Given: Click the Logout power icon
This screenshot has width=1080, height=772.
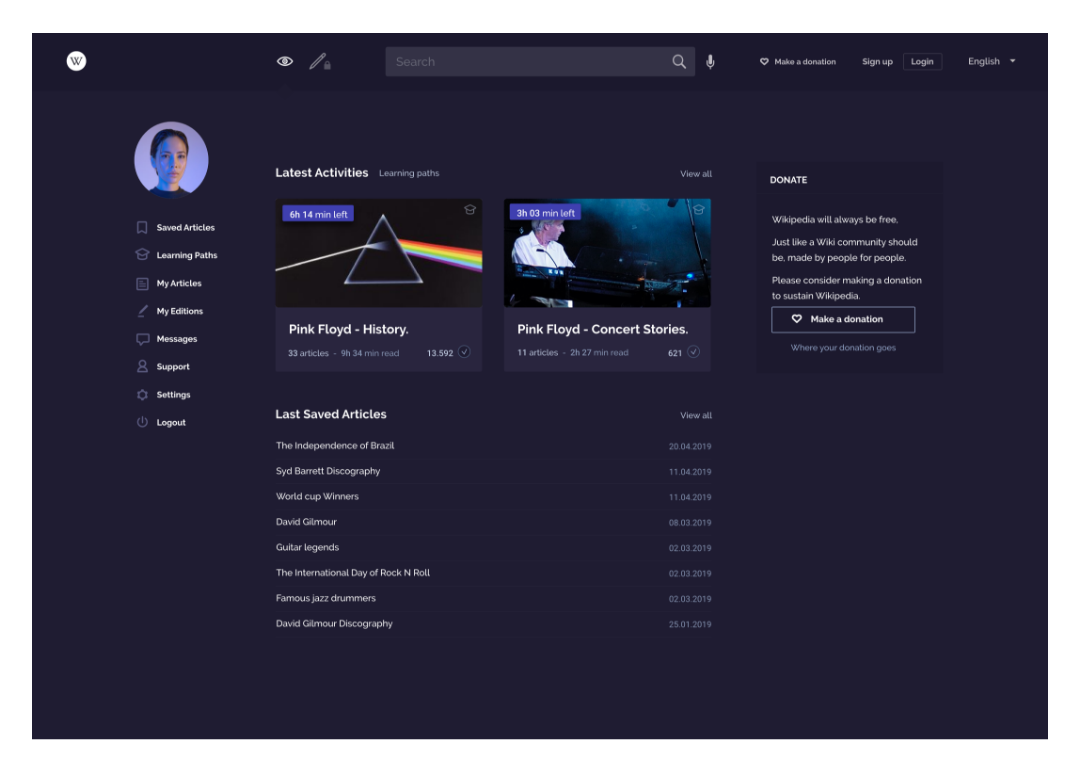Looking at the screenshot, I should pyautogui.click(x=142, y=422).
